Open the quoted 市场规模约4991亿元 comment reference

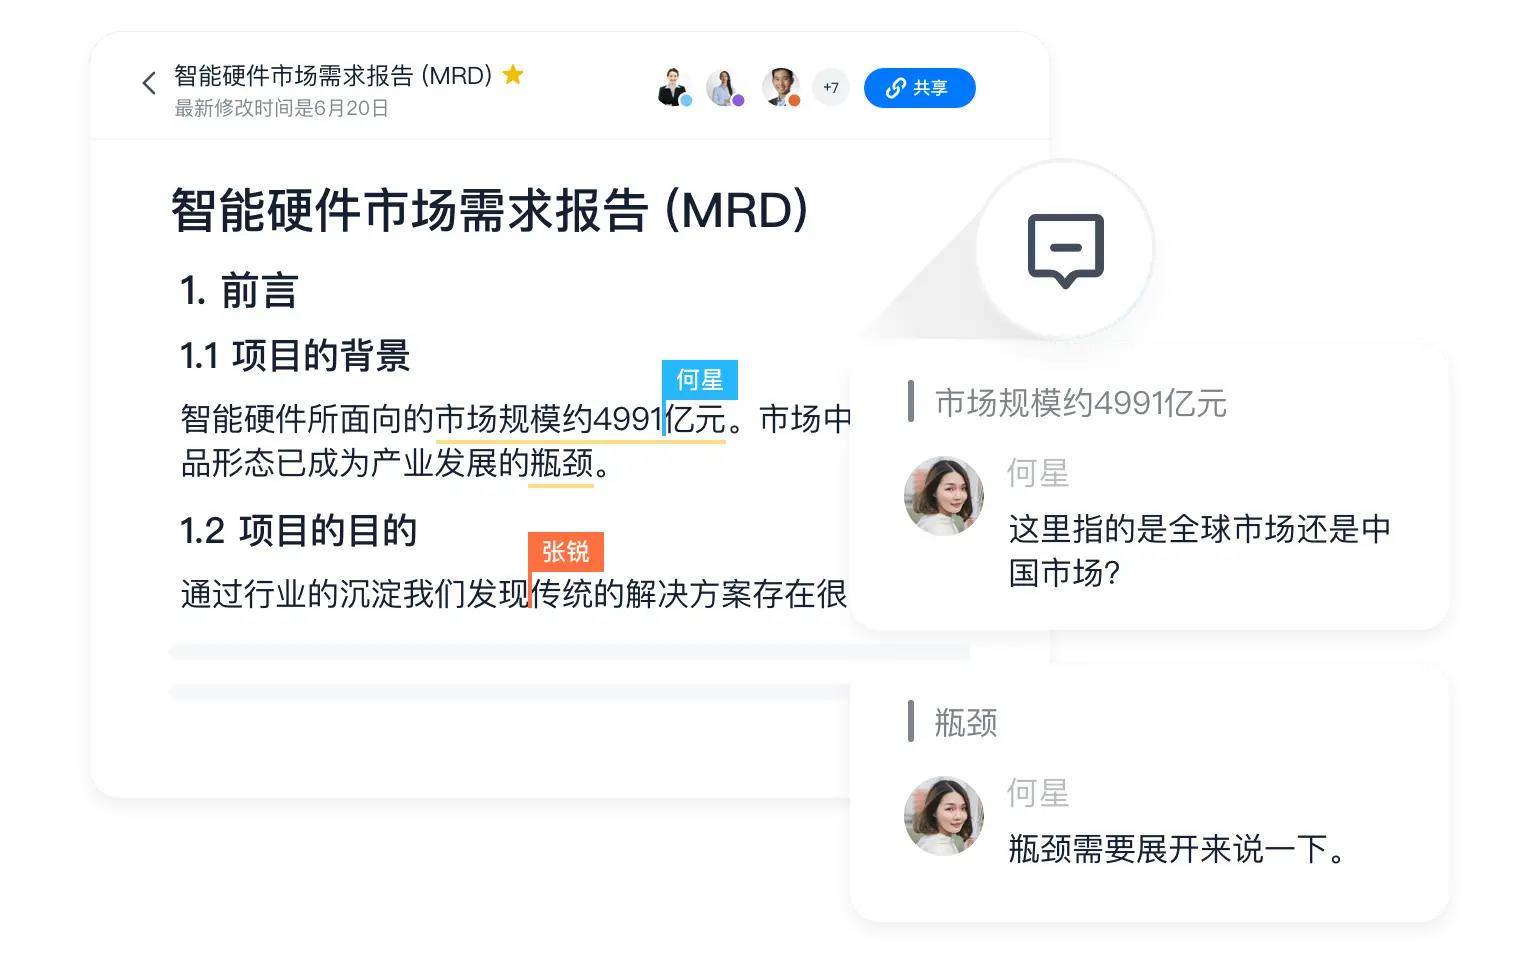[1080, 403]
